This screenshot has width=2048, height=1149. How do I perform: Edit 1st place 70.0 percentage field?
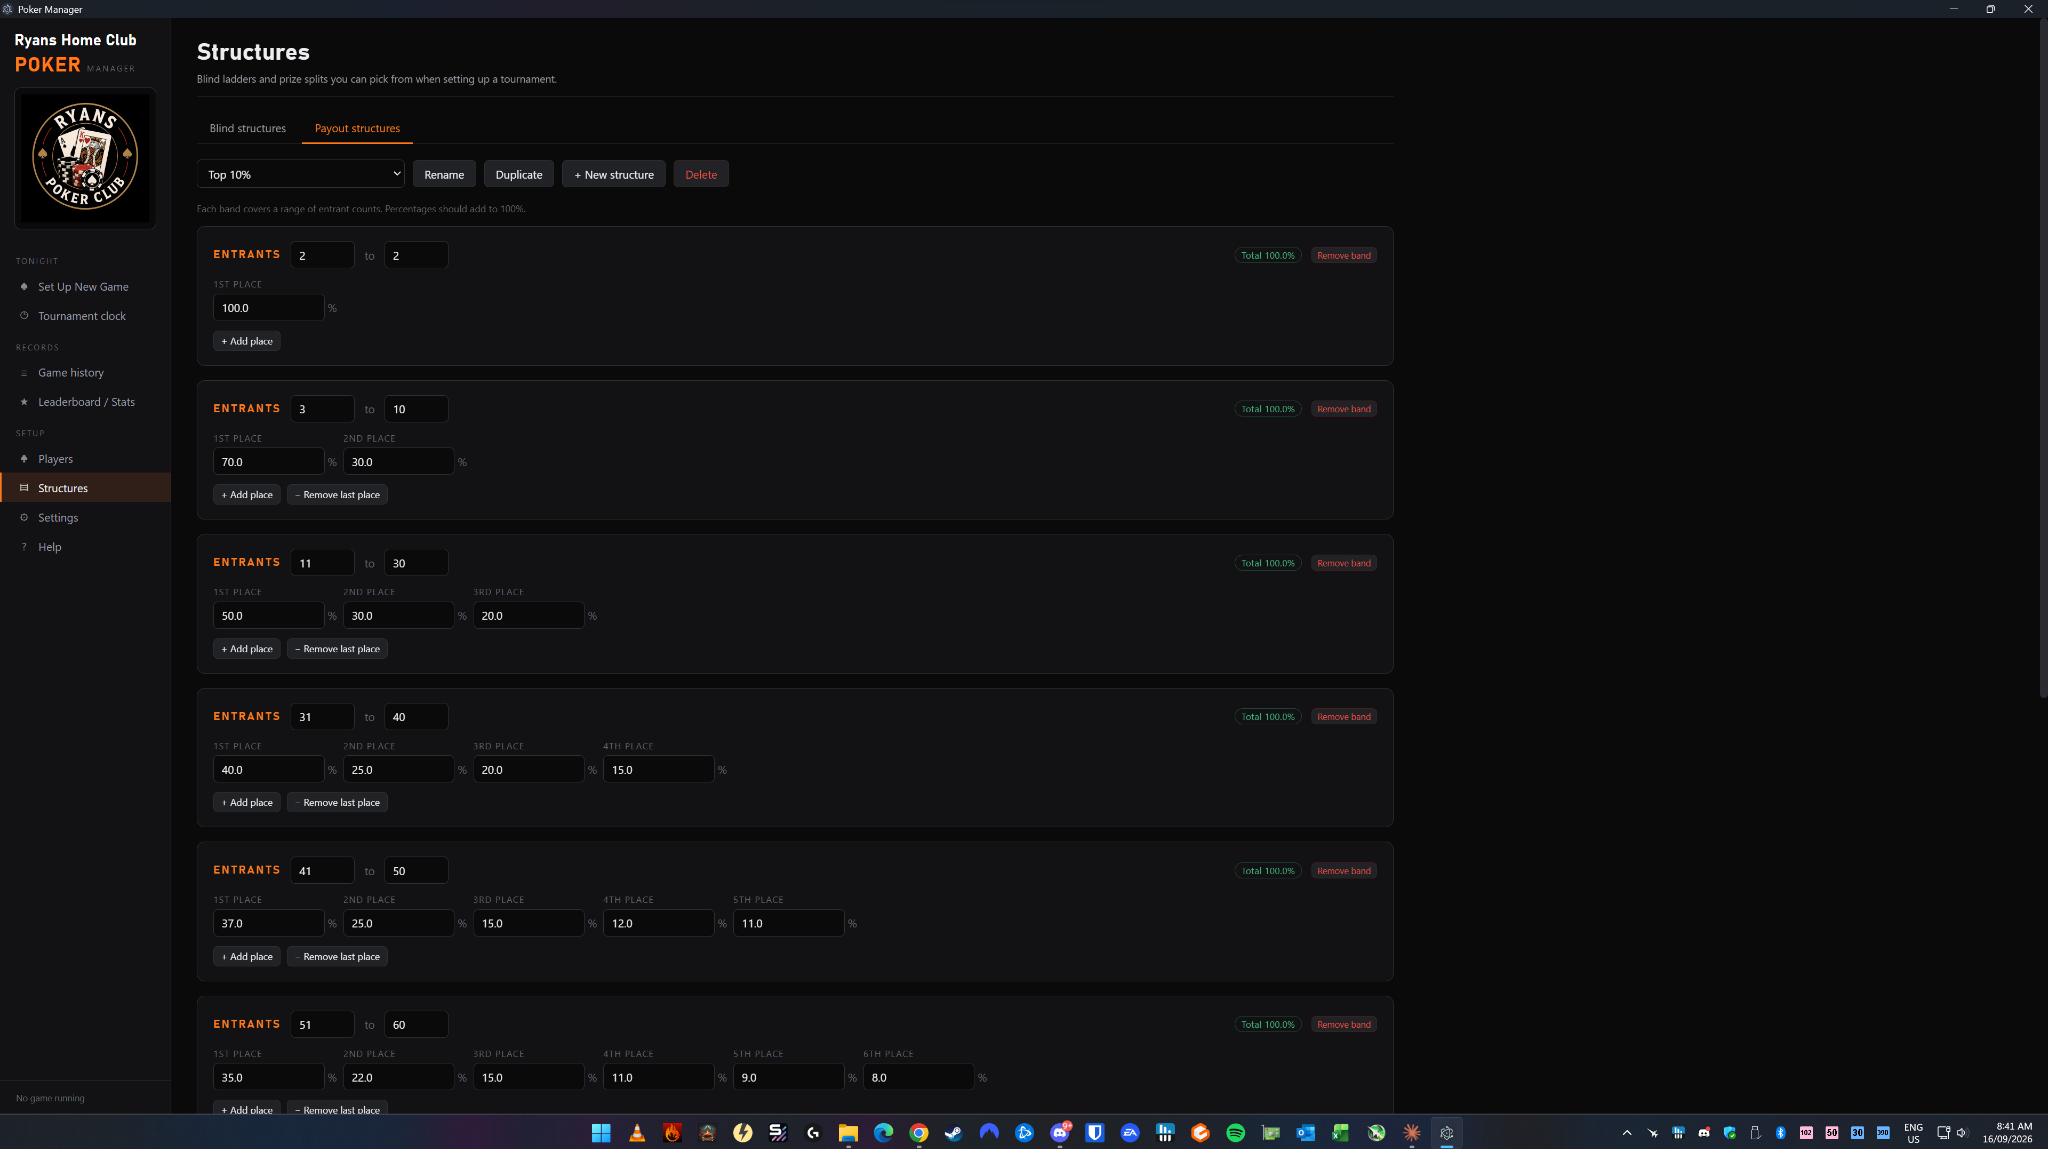pyautogui.click(x=268, y=462)
